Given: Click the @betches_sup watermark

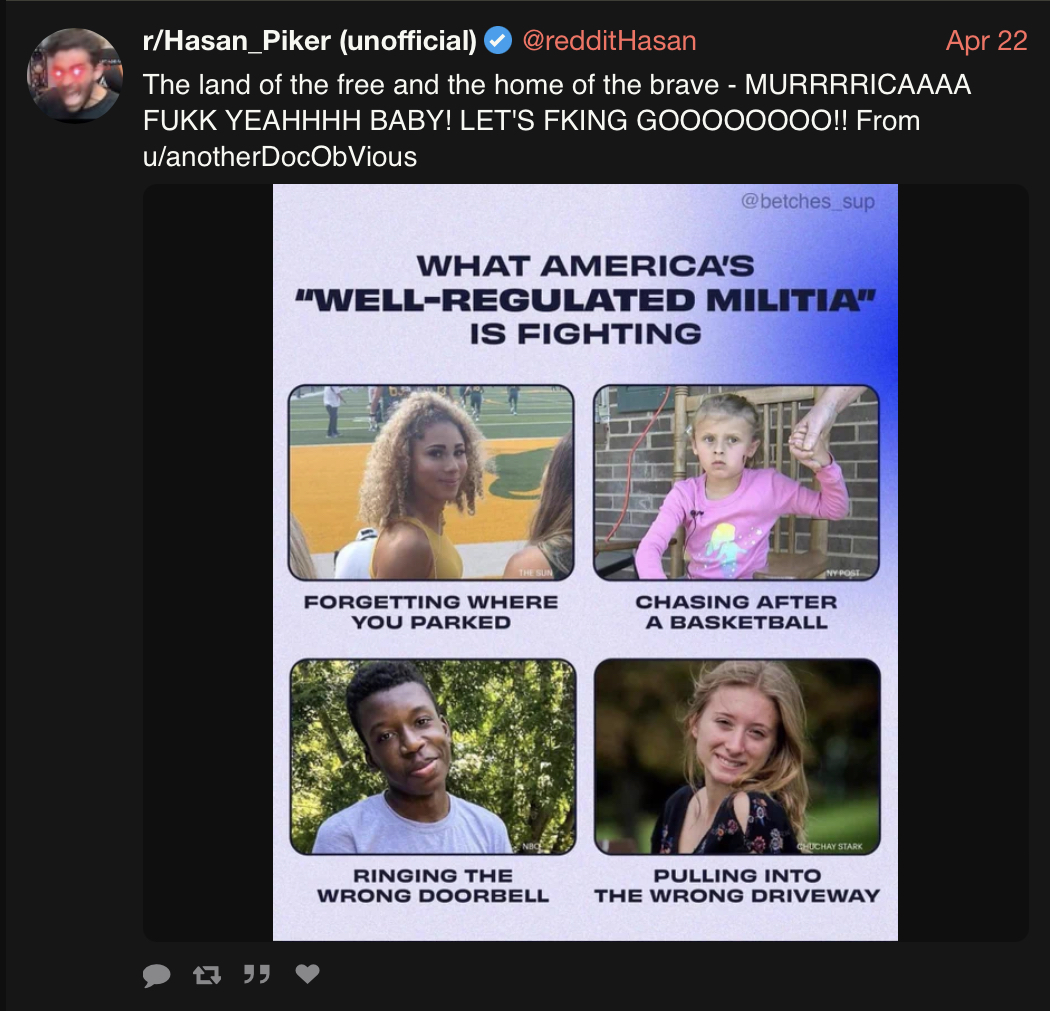Looking at the screenshot, I should pos(808,202).
